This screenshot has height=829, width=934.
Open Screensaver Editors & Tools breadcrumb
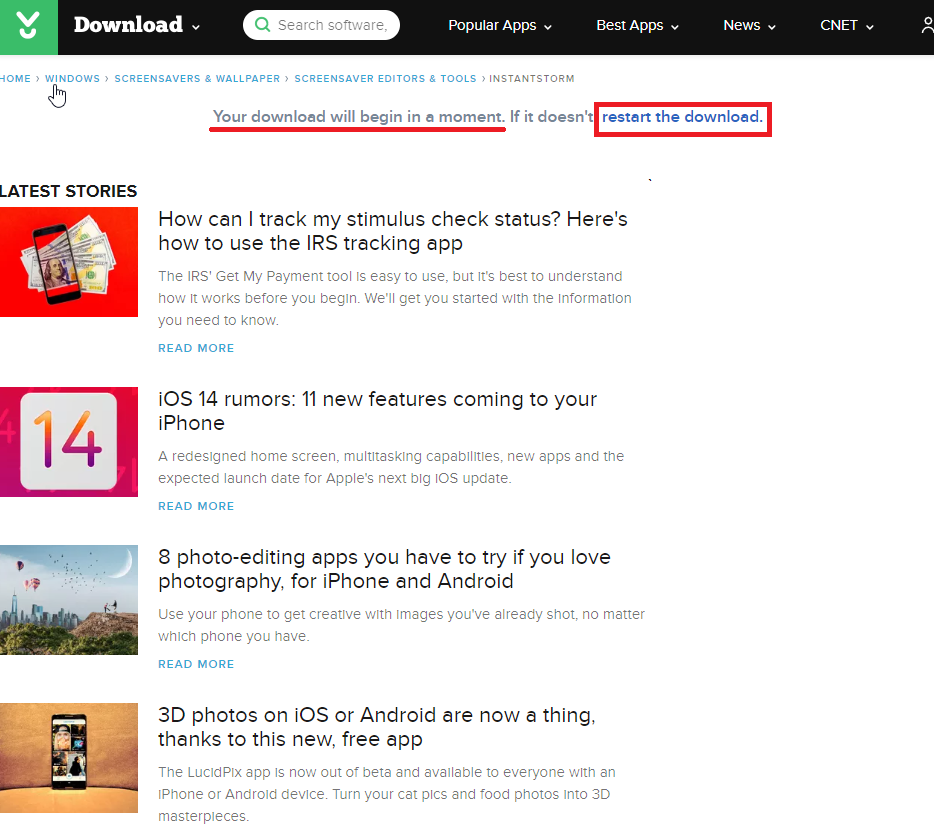[385, 79]
